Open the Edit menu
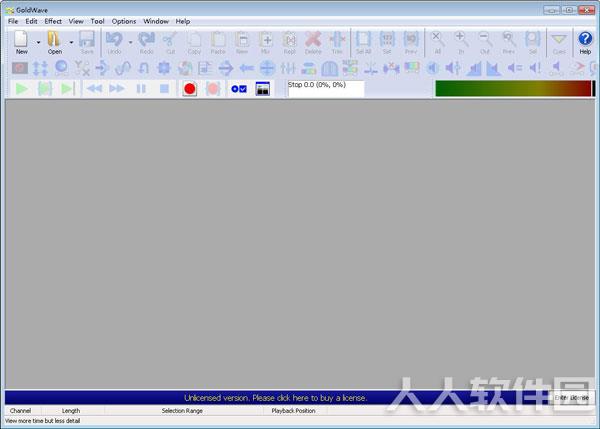The width and height of the screenshot is (600, 429). tap(31, 21)
